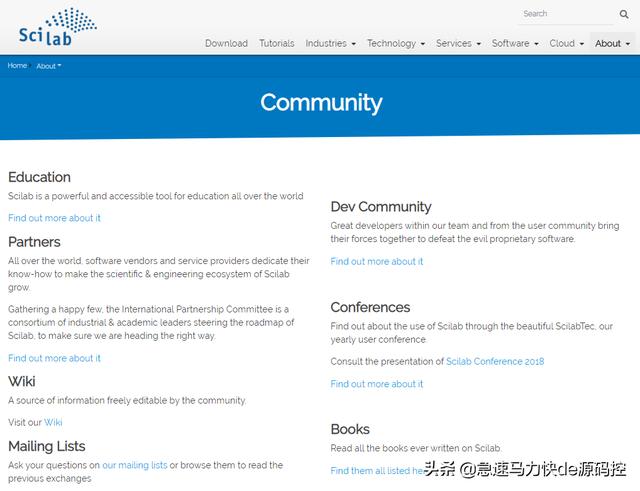Follow Education's Find out more link
640x491 pixels.
coord(54,218)
